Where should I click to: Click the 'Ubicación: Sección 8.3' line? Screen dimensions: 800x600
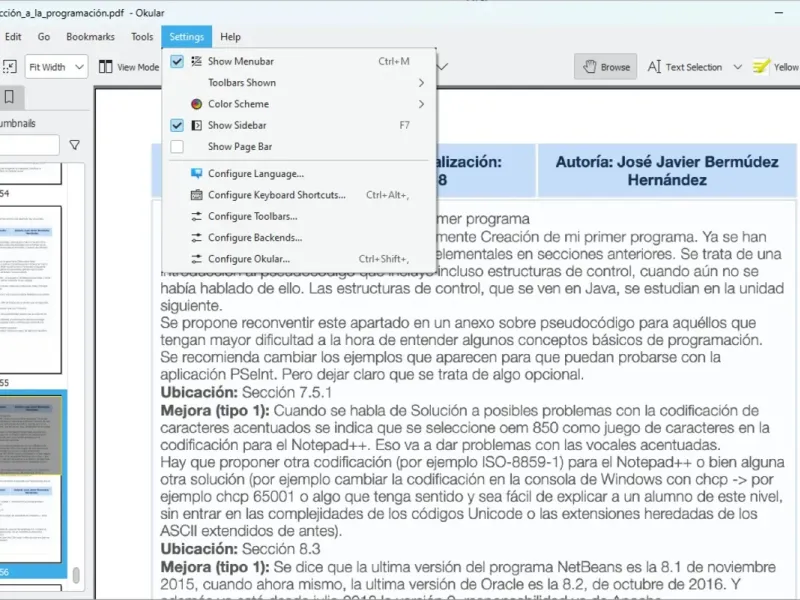pyautogui.click(x=240, y=549)
